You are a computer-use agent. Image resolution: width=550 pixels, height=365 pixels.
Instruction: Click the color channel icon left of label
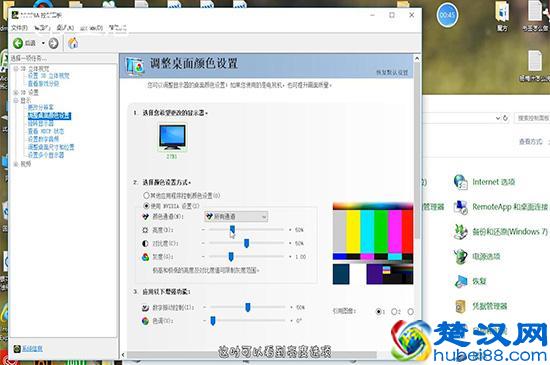coord(145,217)
